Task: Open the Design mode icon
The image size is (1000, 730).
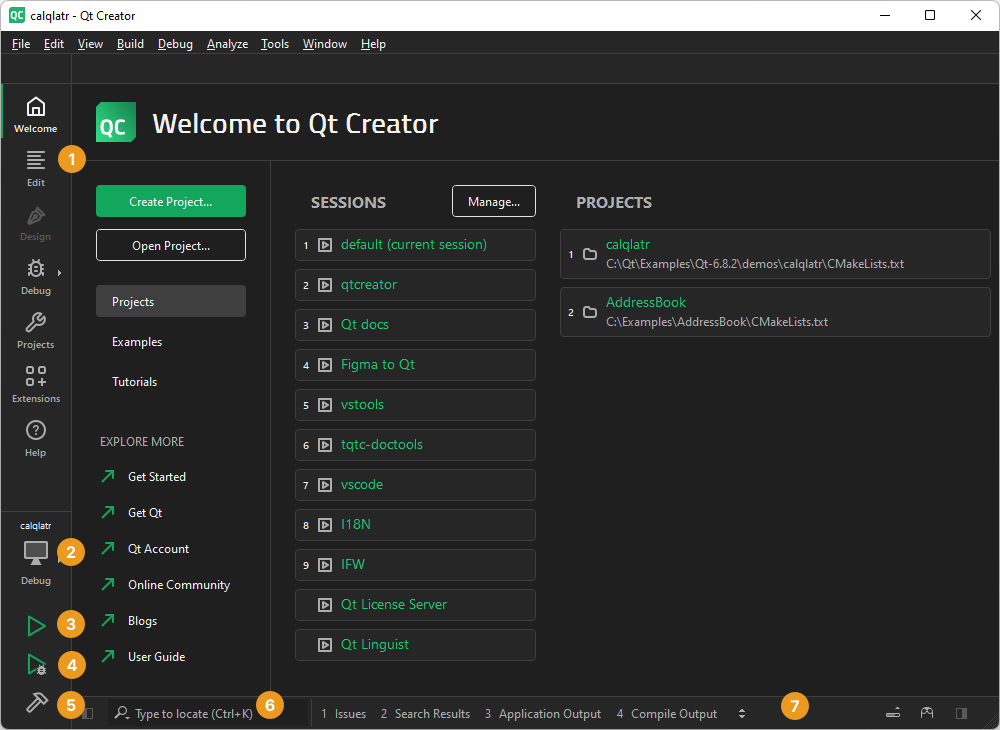Action: pos(36,223)
